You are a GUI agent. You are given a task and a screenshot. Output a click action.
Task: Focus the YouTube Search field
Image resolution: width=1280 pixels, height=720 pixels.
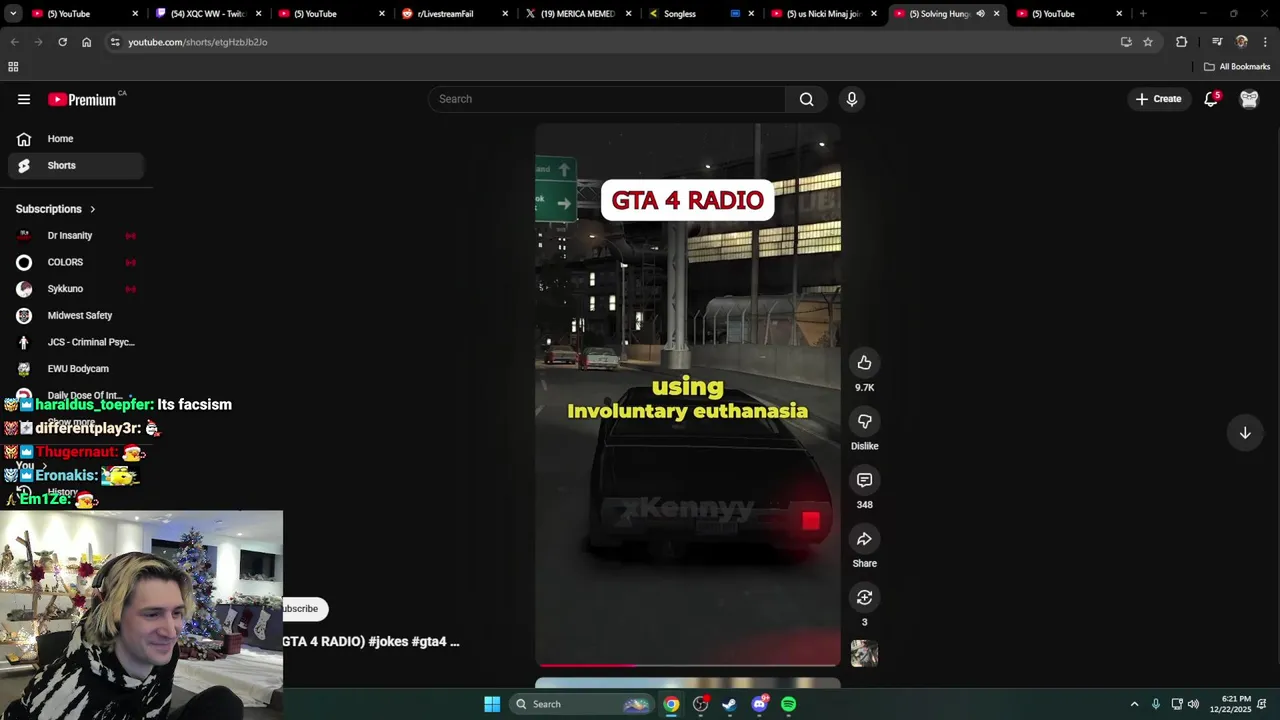coord(607,99)
